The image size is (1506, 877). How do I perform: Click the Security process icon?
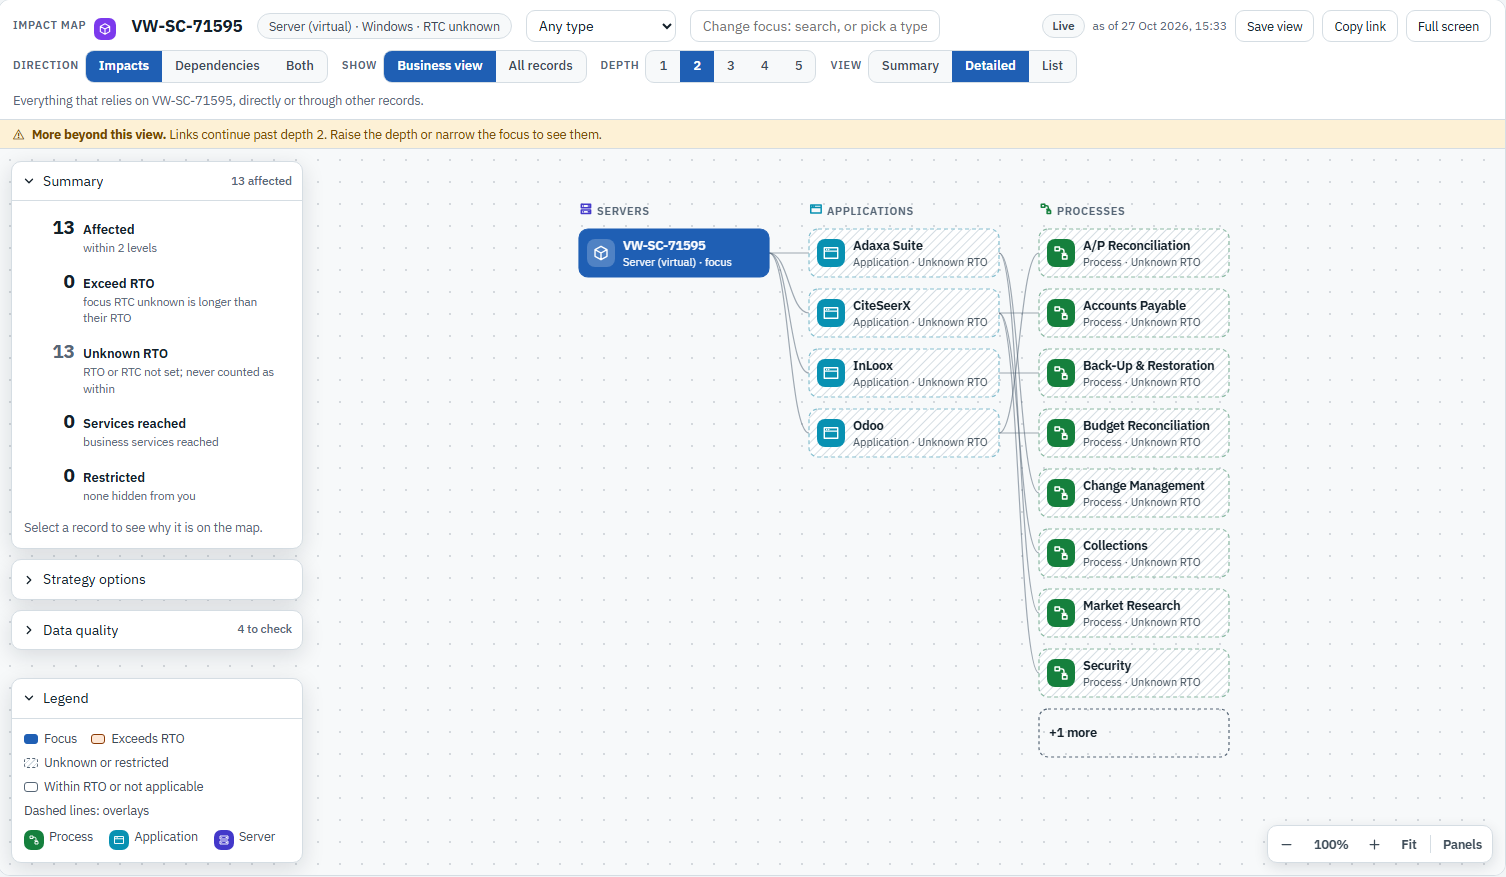[1061, 673]
